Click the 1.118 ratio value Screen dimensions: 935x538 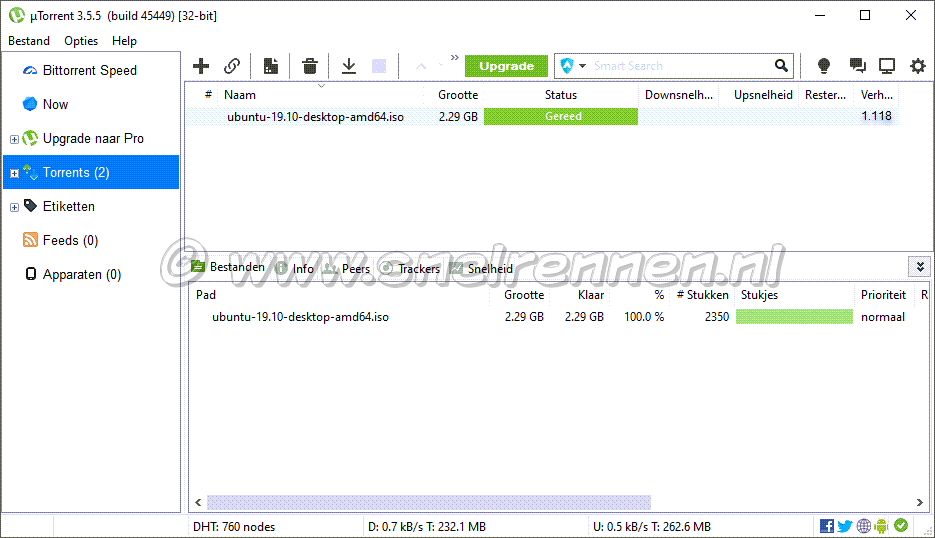pos(876,116)
